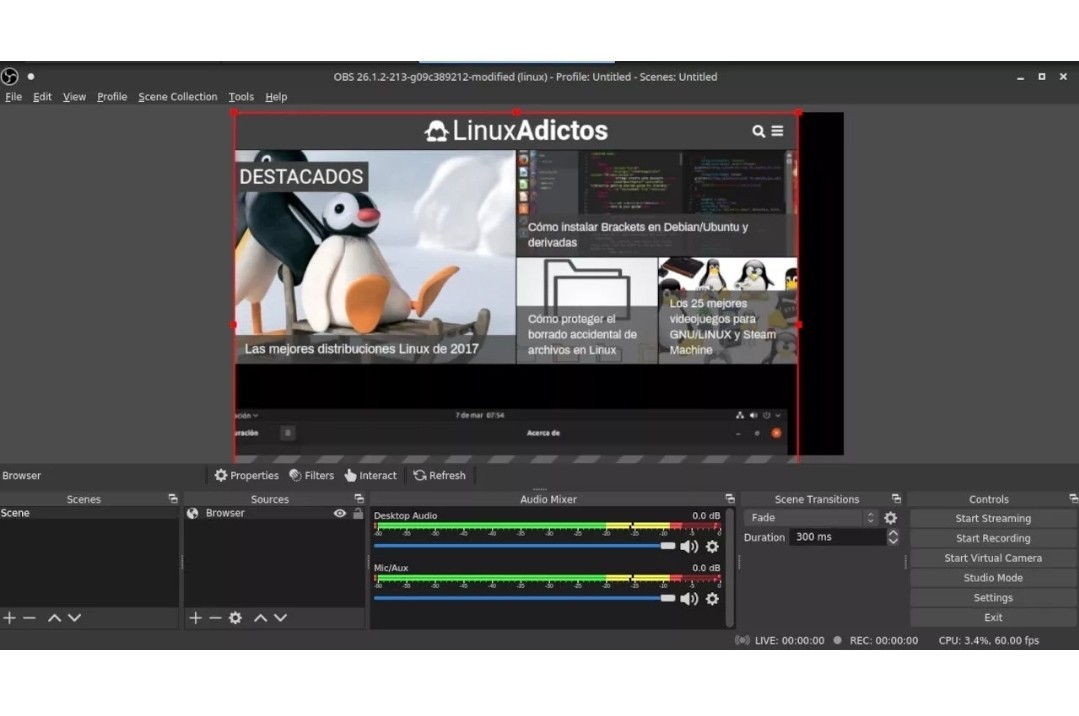Screen dimensions: 1079x716
Task: Click the Brackets article thumbnail in preview
Action: 656,203
